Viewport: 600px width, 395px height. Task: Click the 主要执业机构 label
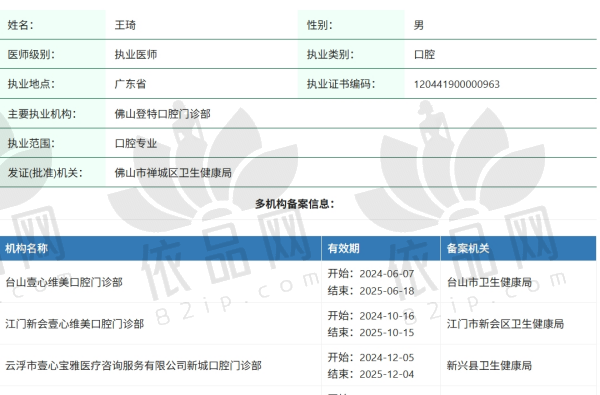[42, 114]
